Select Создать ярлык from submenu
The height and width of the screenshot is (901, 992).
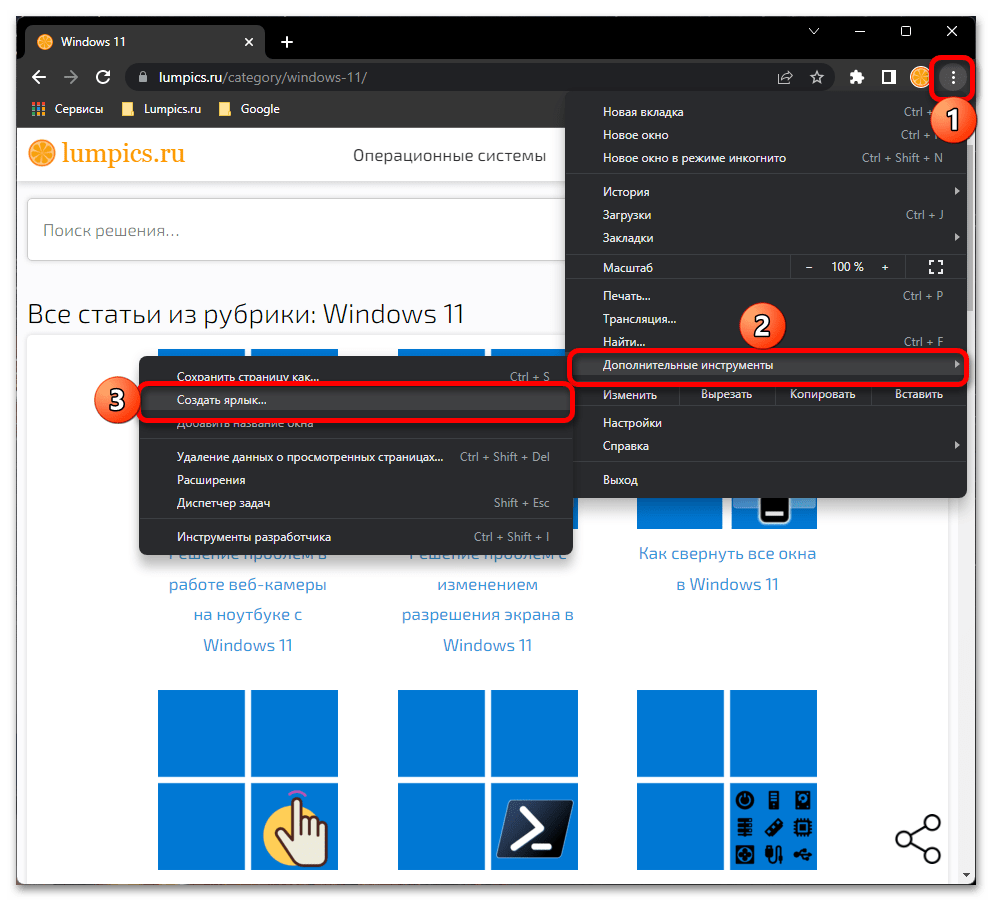click(356, 400)
